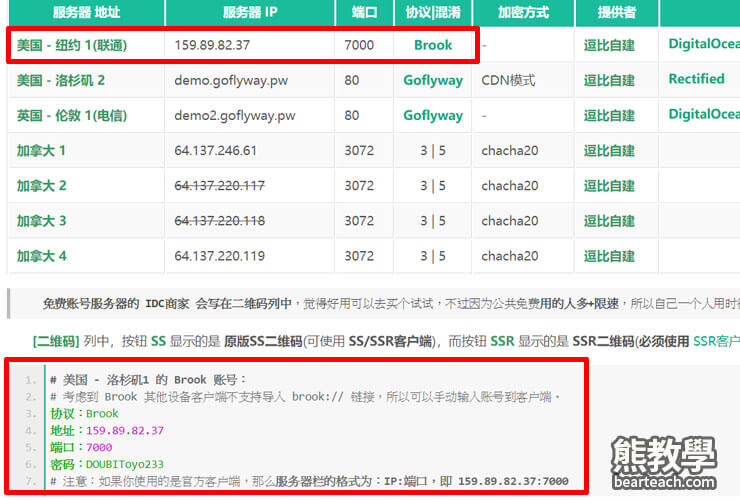Click the green SS button reference
This screenshot has width=740, height=500.
coord(158,341)
